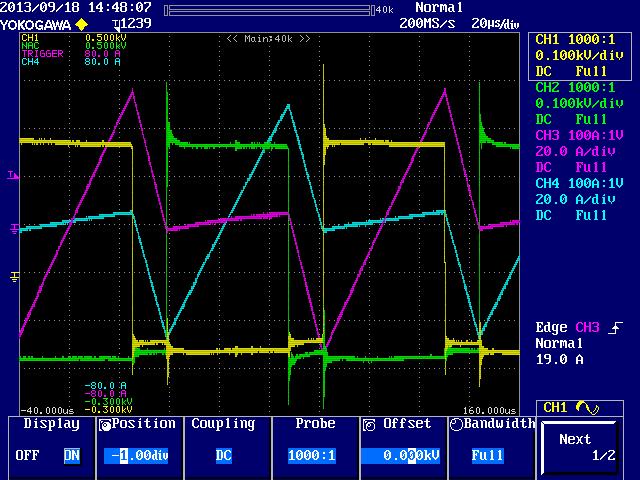Click the date and time stamp
This screenshot has height=480, width=640.
(x=76, y=7)
